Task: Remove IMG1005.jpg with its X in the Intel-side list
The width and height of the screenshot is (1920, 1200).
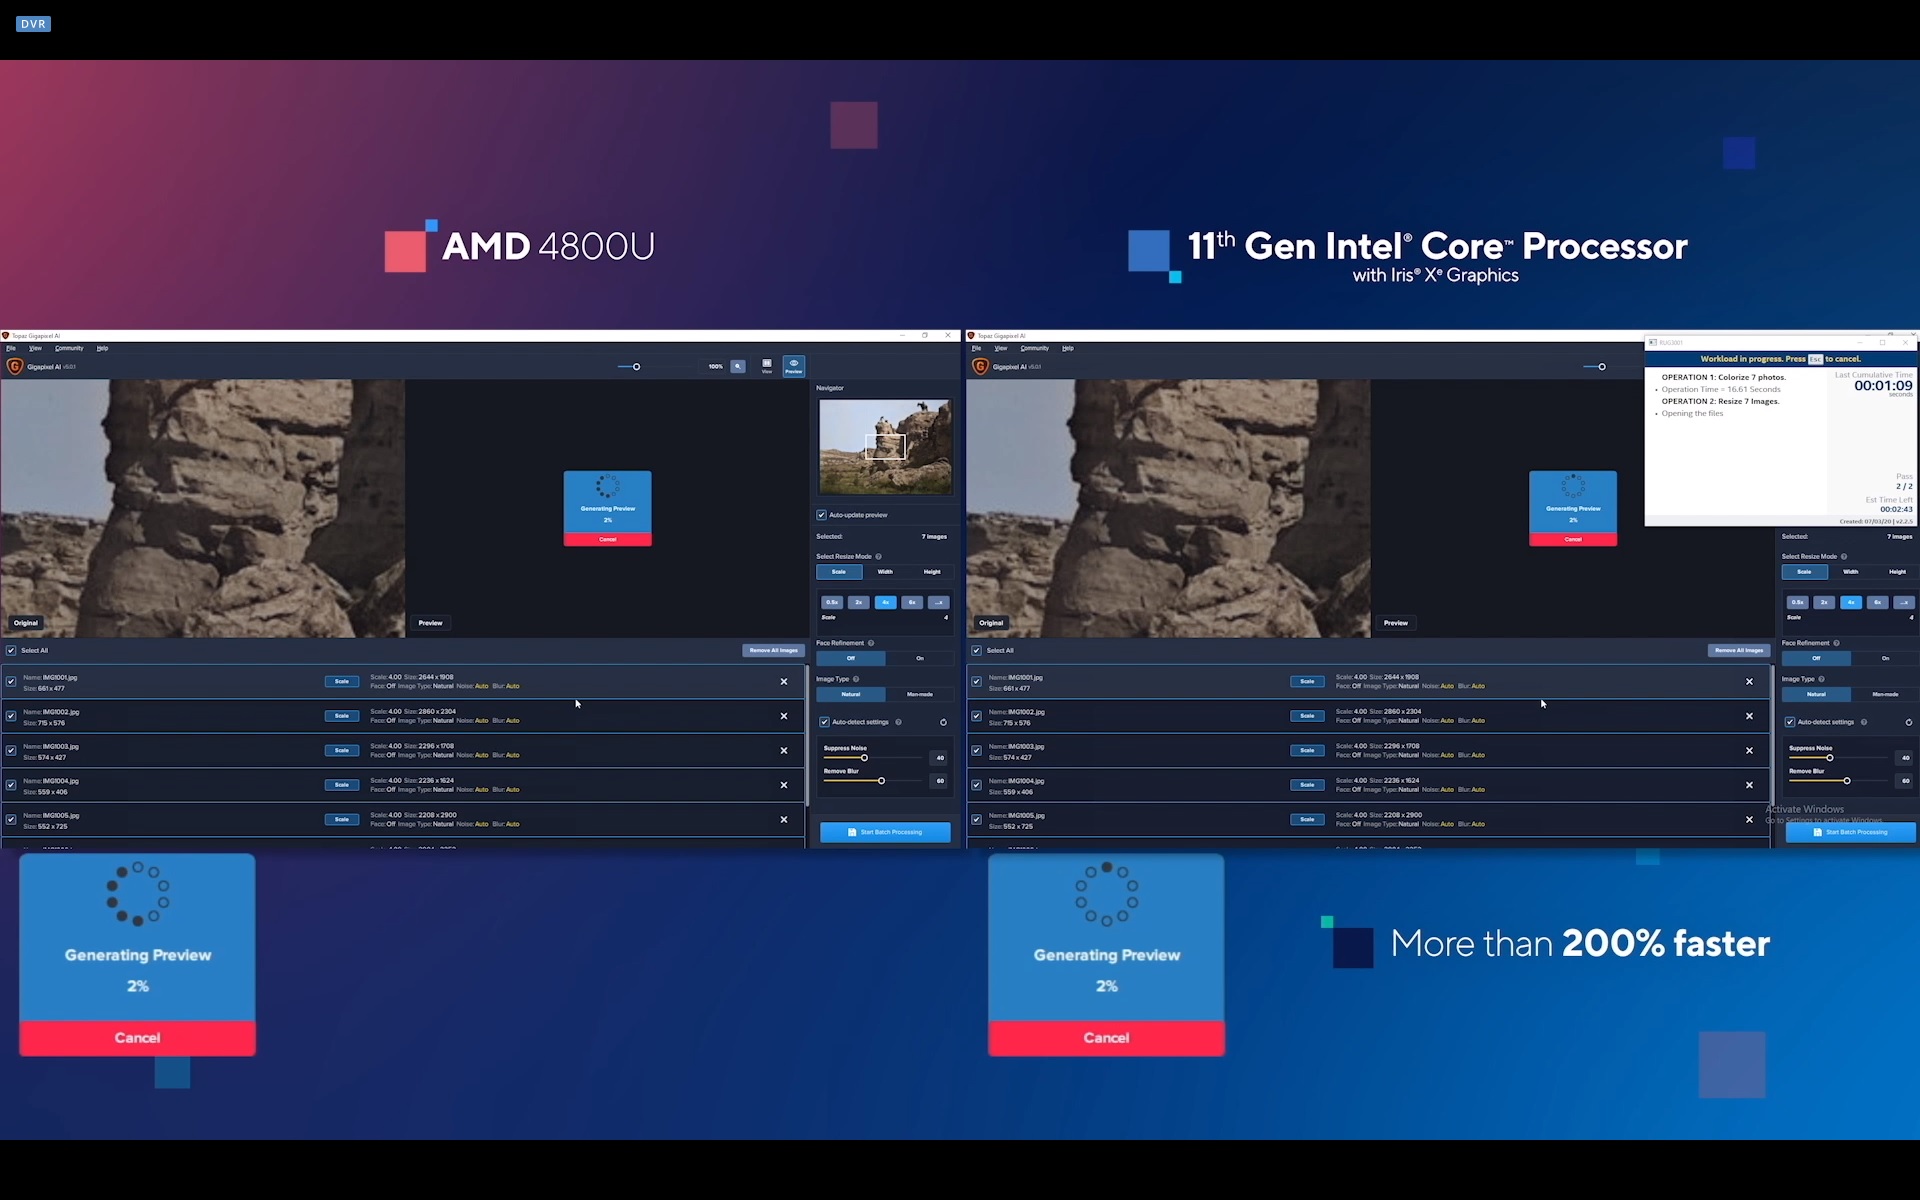Action: [x=1749, y=819]
